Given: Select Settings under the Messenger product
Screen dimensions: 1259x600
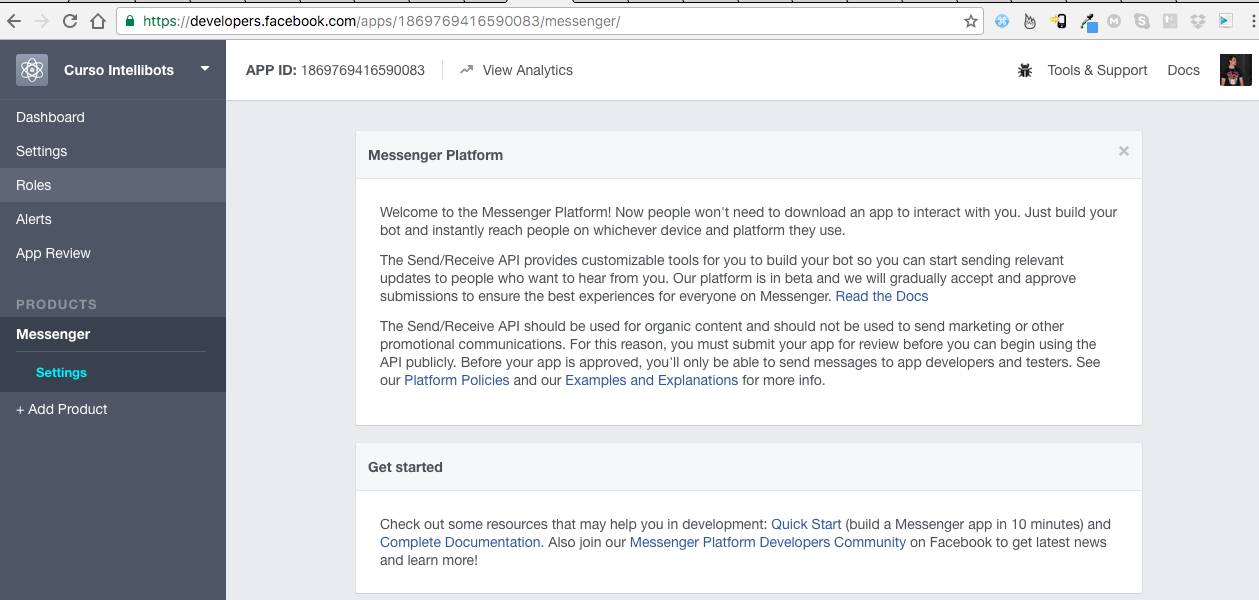Looking at the screenshot, I should (61, 372).
